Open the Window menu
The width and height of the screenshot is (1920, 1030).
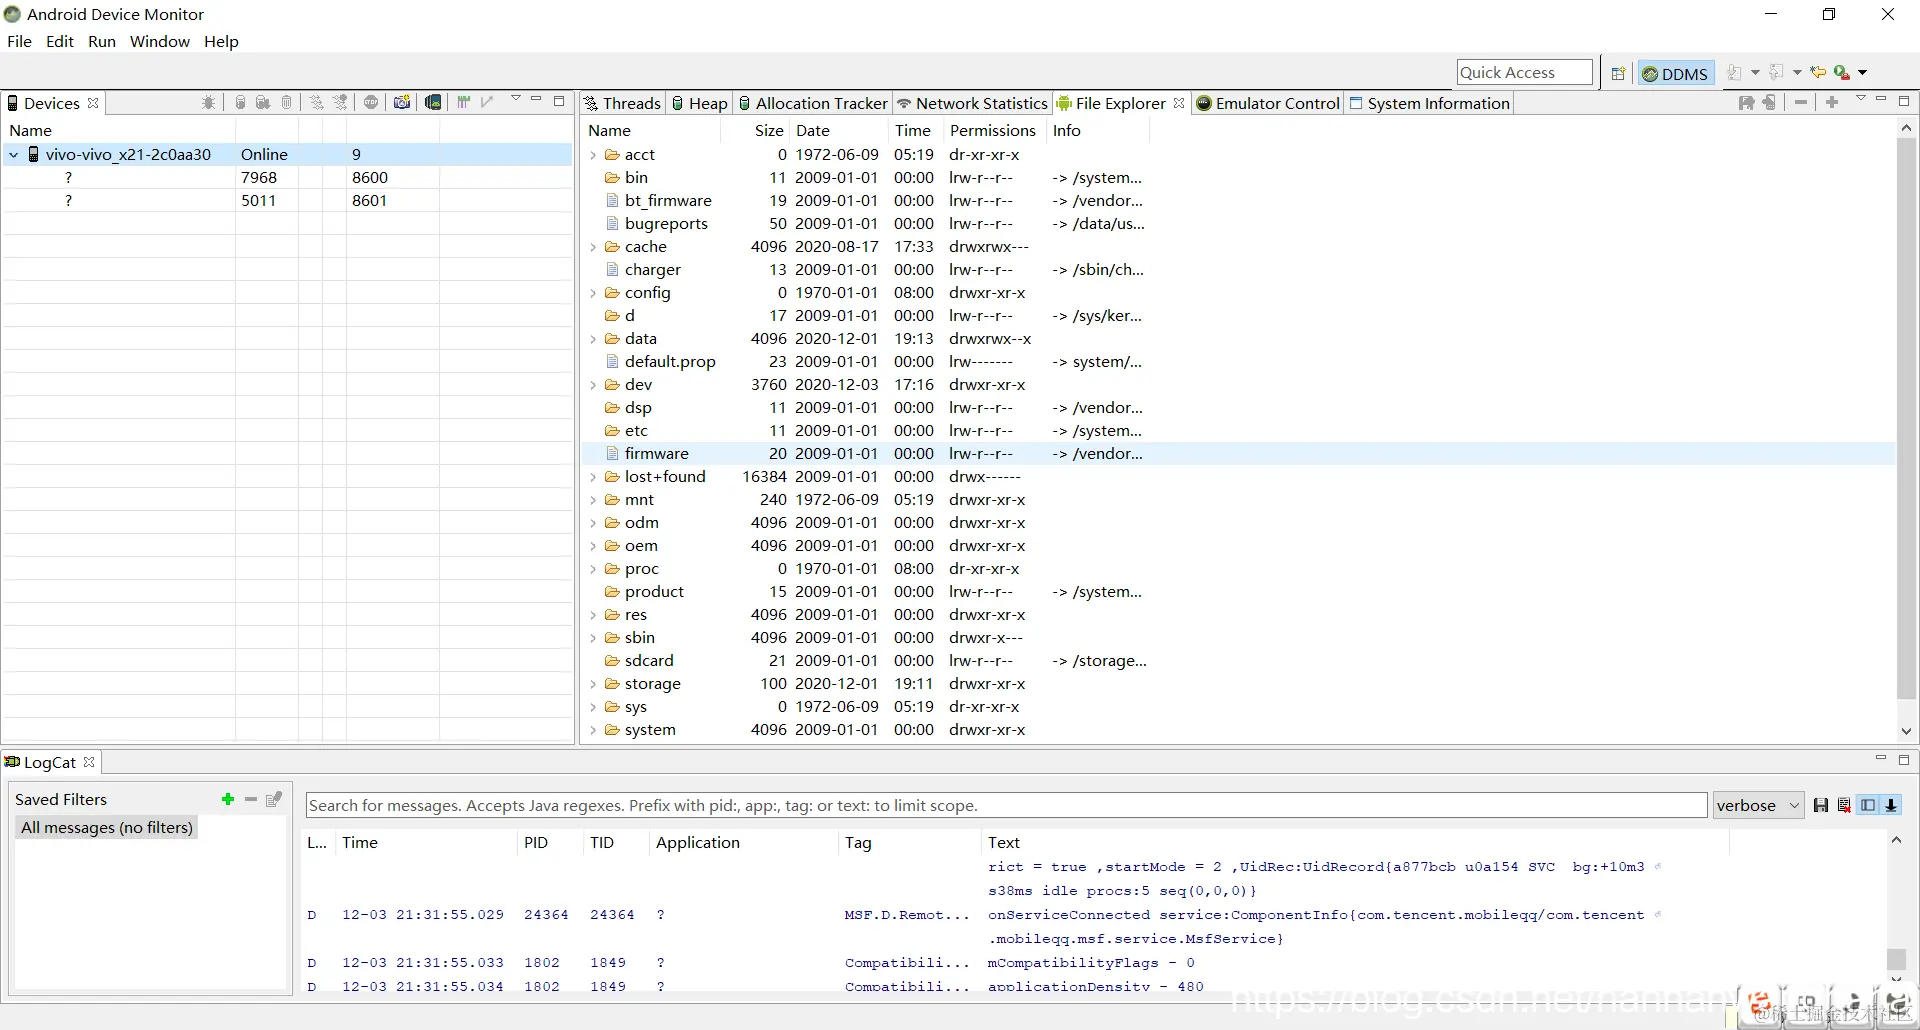(160, 41)
